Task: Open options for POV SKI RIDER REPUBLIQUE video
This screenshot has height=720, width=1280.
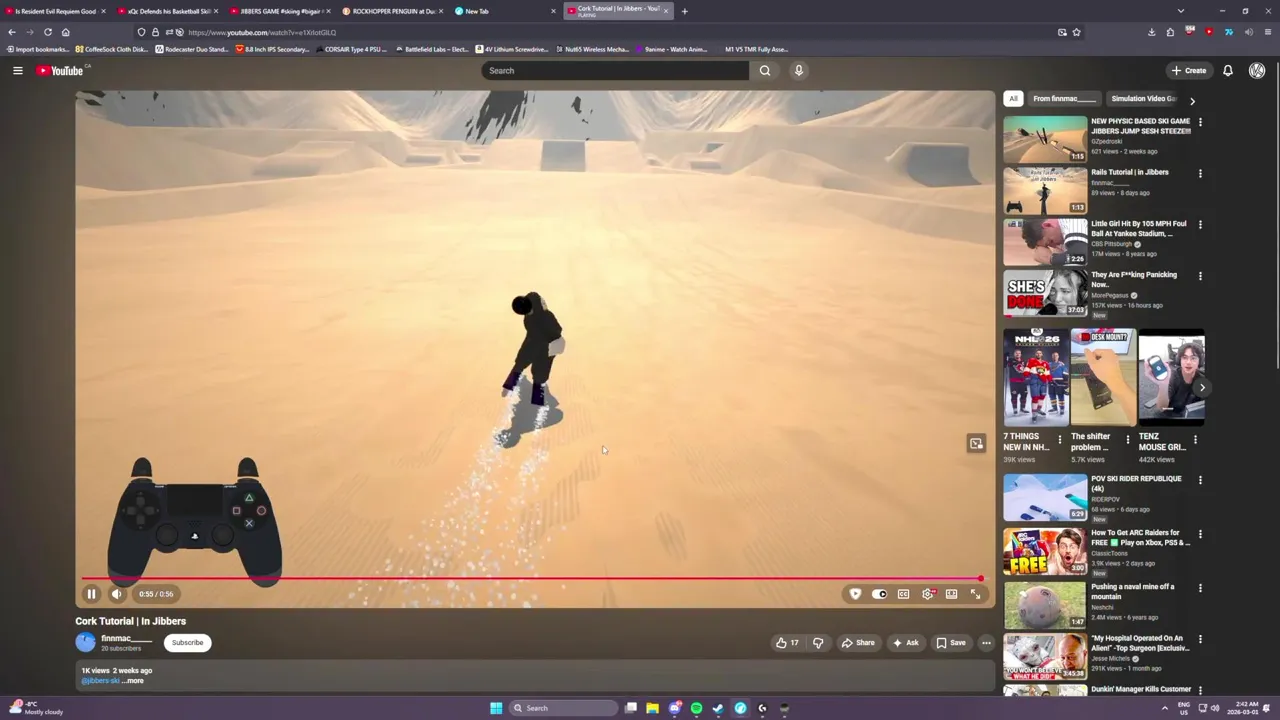Action: 1200,480
